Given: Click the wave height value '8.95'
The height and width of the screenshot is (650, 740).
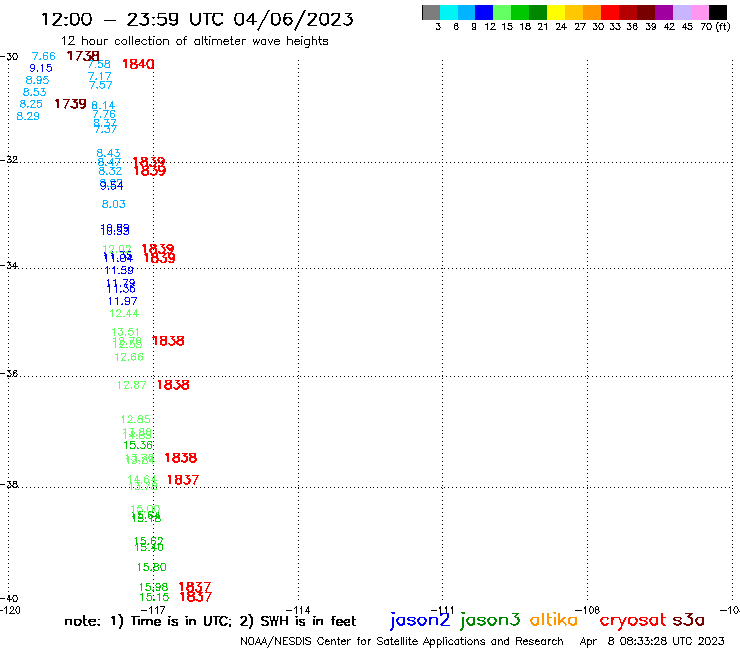Looking at the screenshot, I should point(37,80).
